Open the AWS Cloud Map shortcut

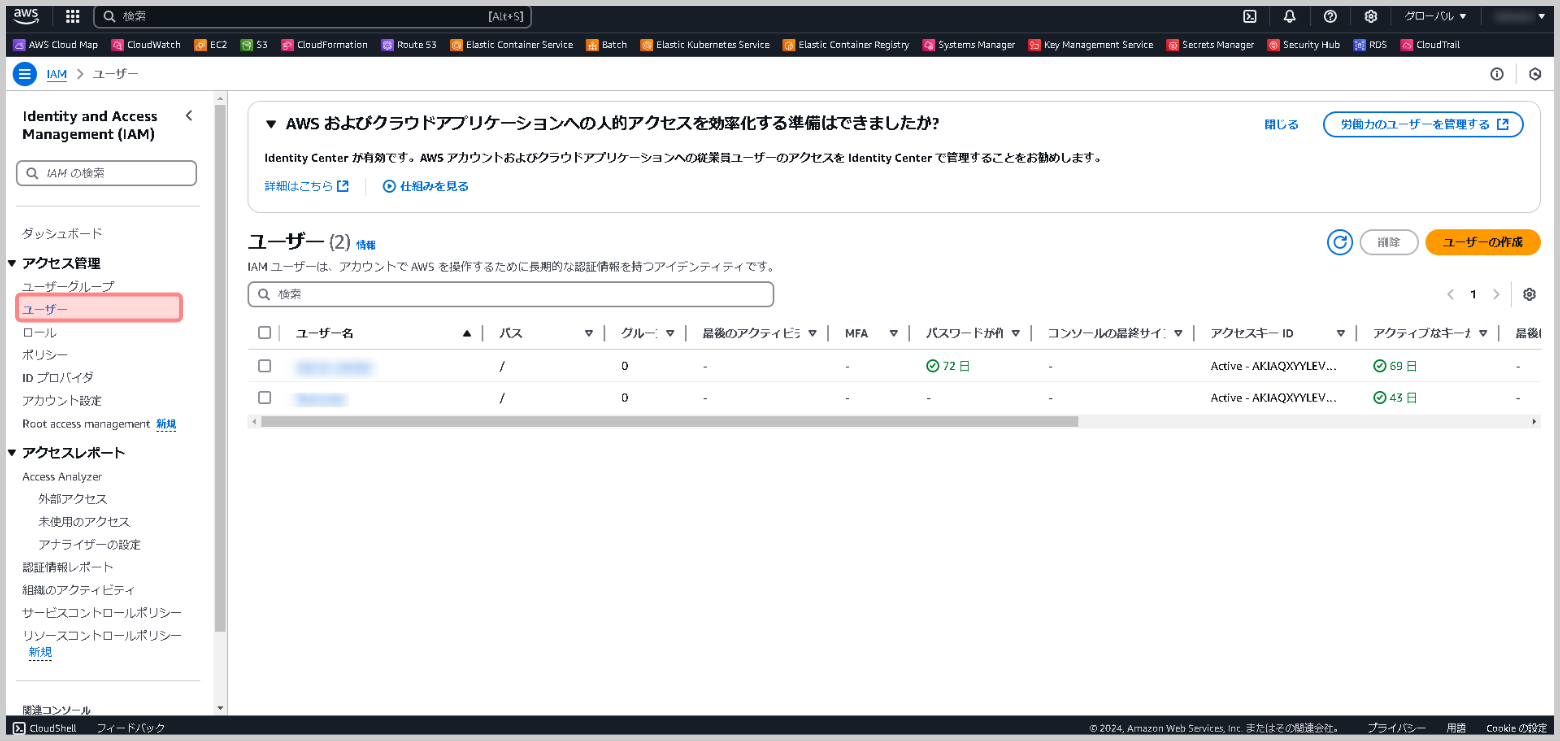pyautogui.click(x=55, y=45)
